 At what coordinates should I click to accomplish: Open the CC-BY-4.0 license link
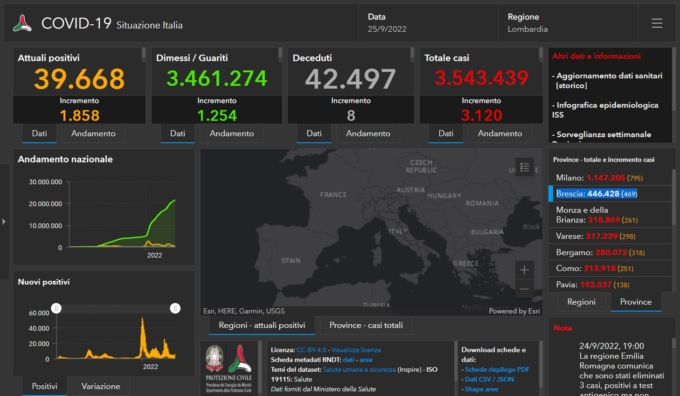click(311, 350)
